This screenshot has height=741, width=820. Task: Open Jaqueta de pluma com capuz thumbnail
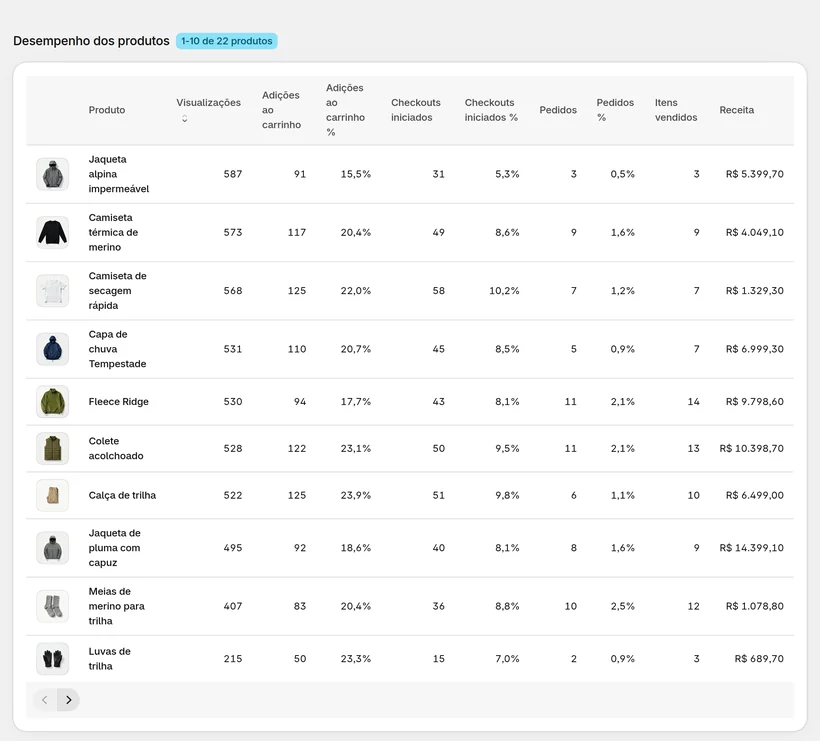click(52, 548)
